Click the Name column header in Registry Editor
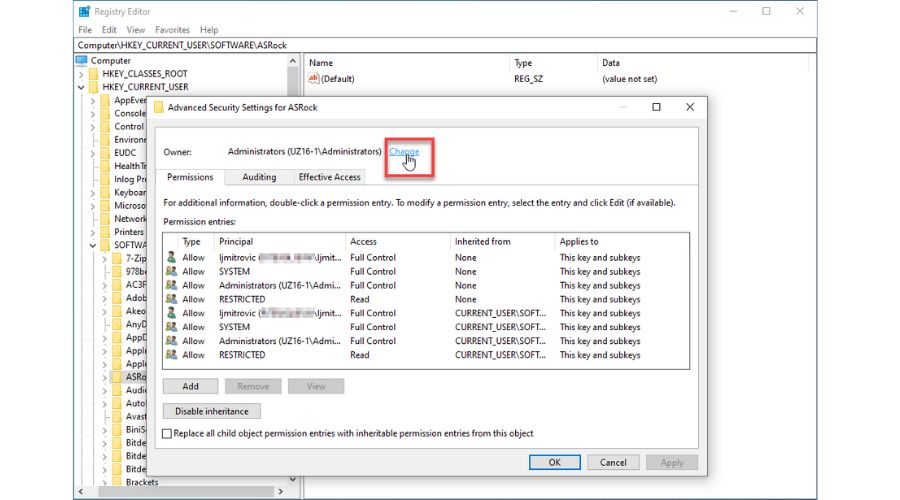Viewport: 900px width, 500px height. [406, 63]
